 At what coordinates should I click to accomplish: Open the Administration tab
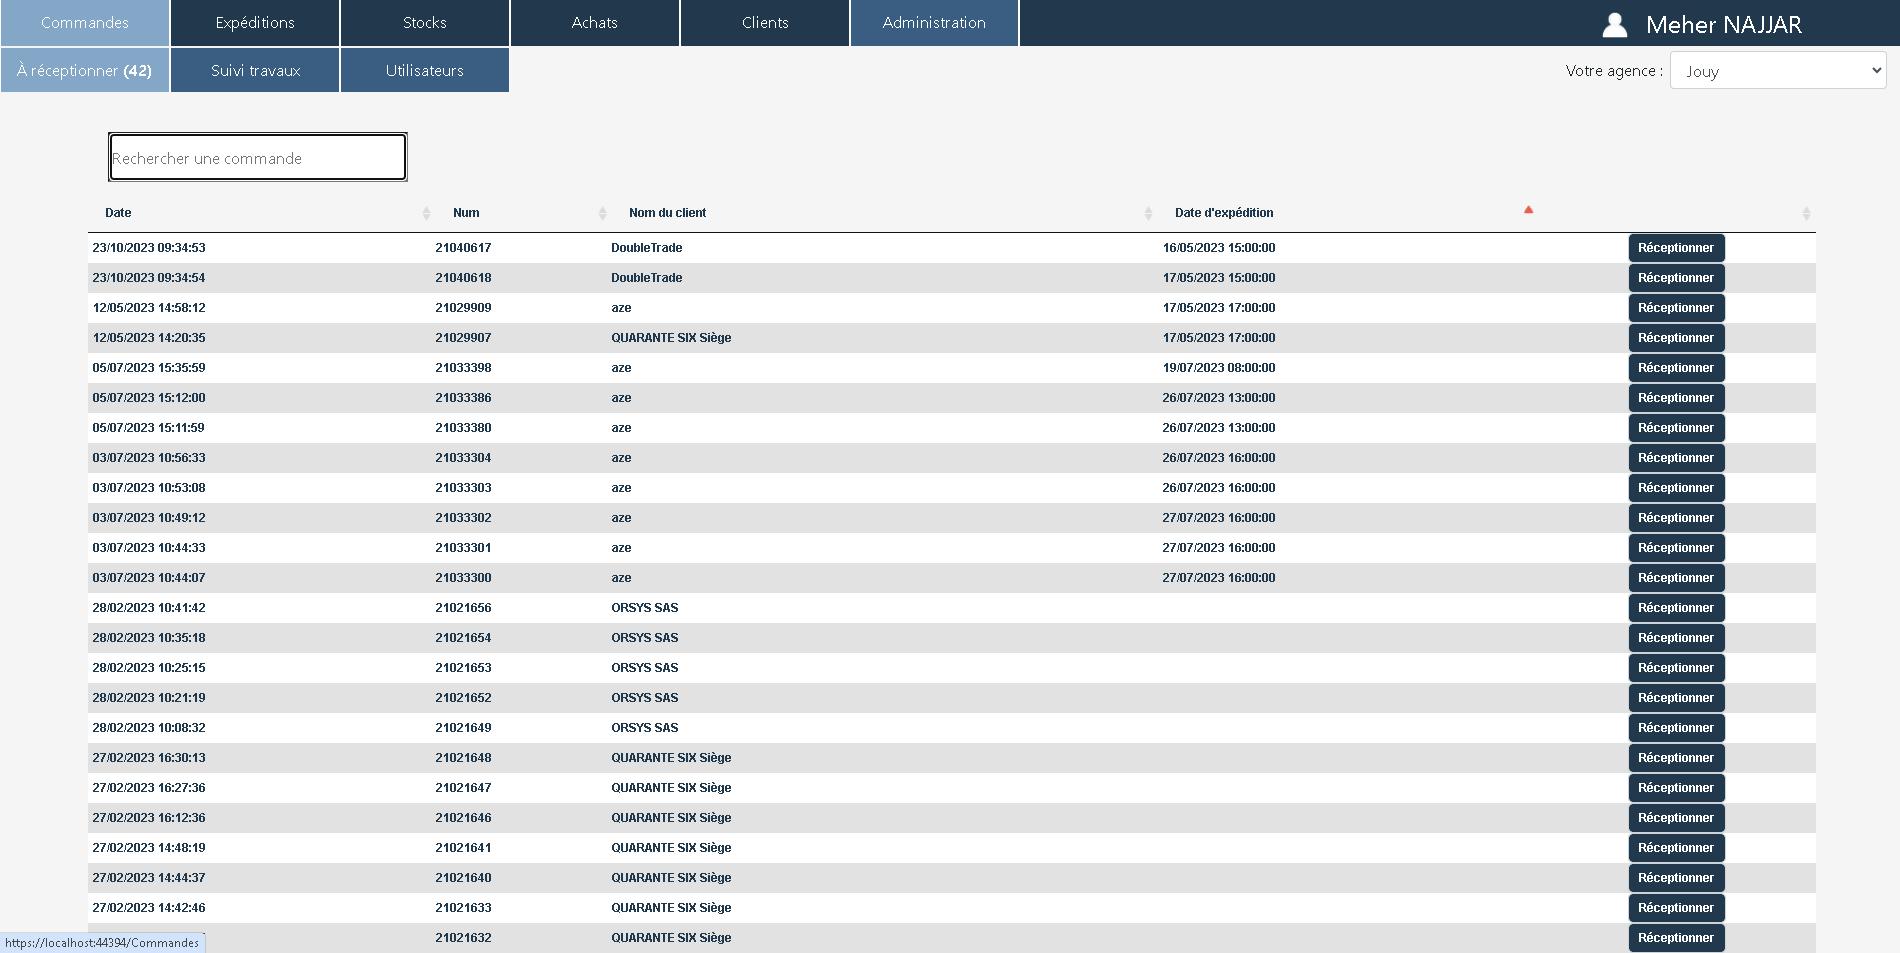[934, 23]
